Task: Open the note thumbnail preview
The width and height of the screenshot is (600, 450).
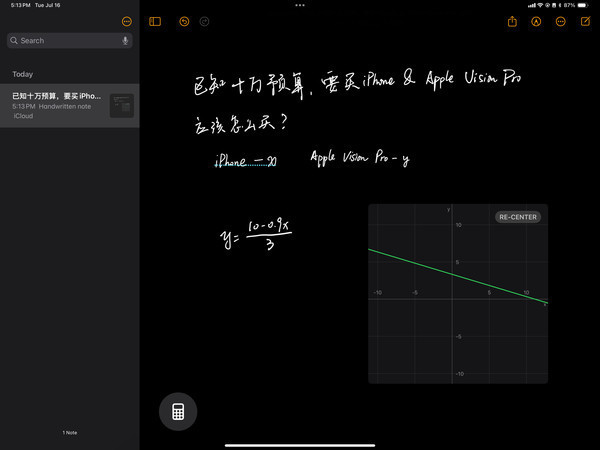Action: [x=122, y=106]
